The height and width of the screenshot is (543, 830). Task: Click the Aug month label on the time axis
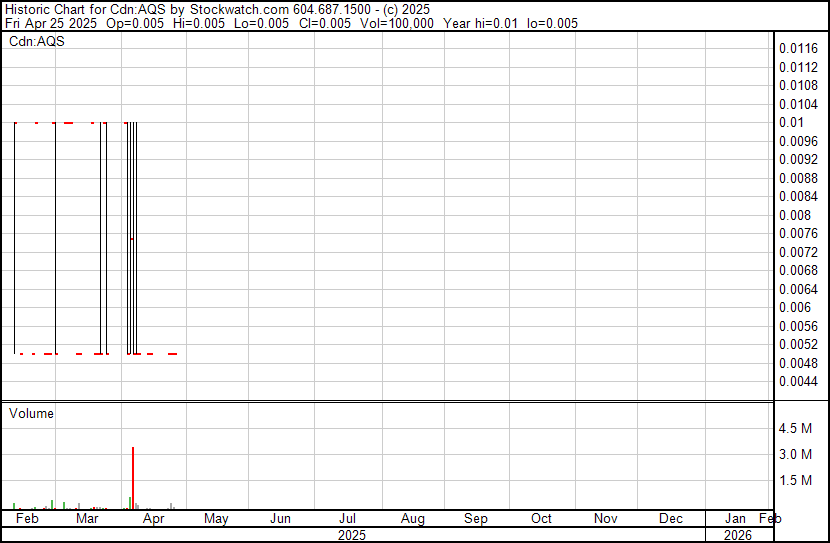pos(412,519)
